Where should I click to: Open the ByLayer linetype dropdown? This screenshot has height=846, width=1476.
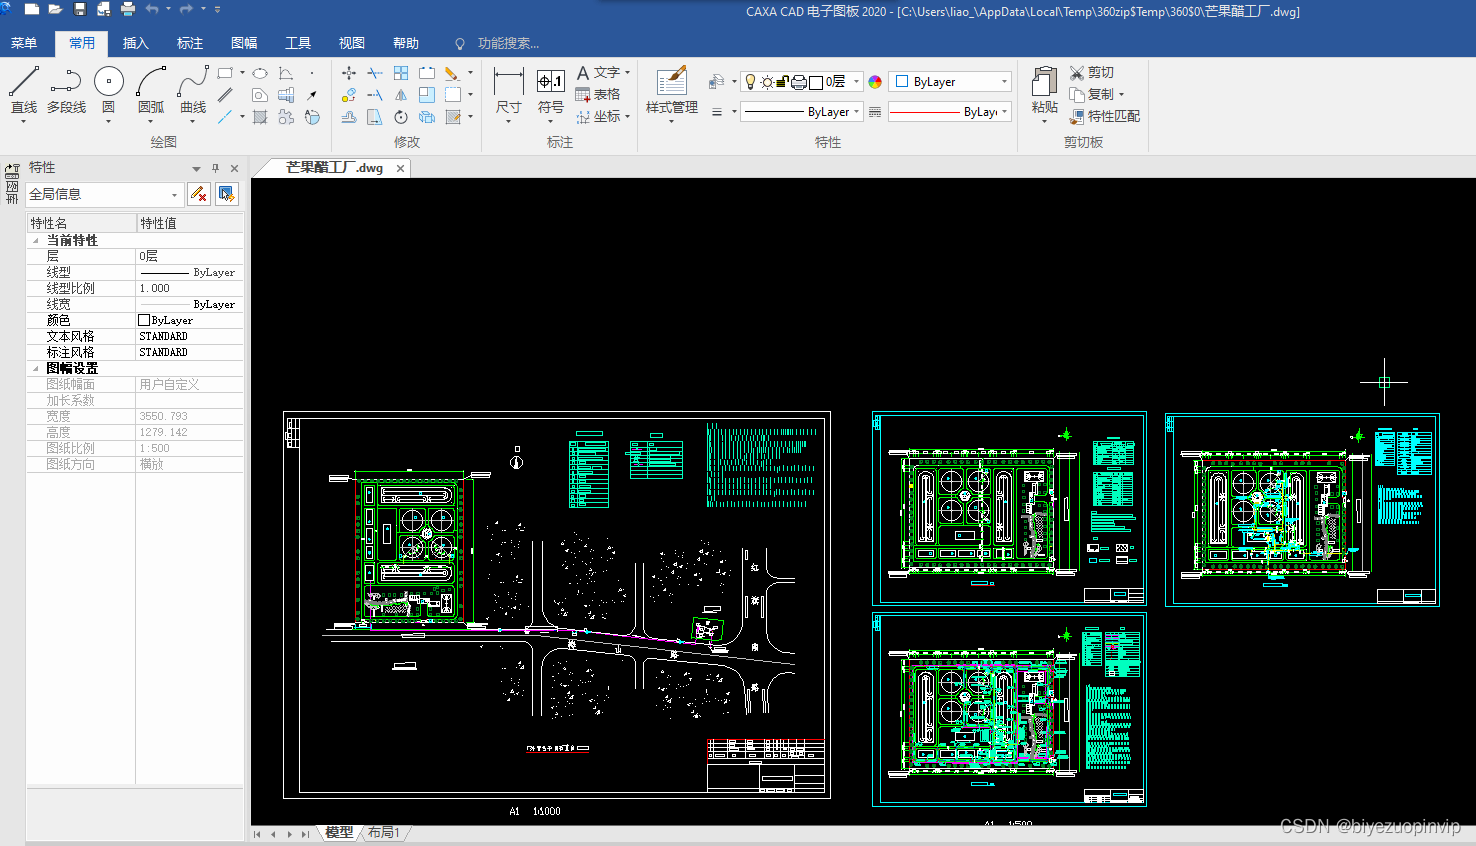(856, 112)
